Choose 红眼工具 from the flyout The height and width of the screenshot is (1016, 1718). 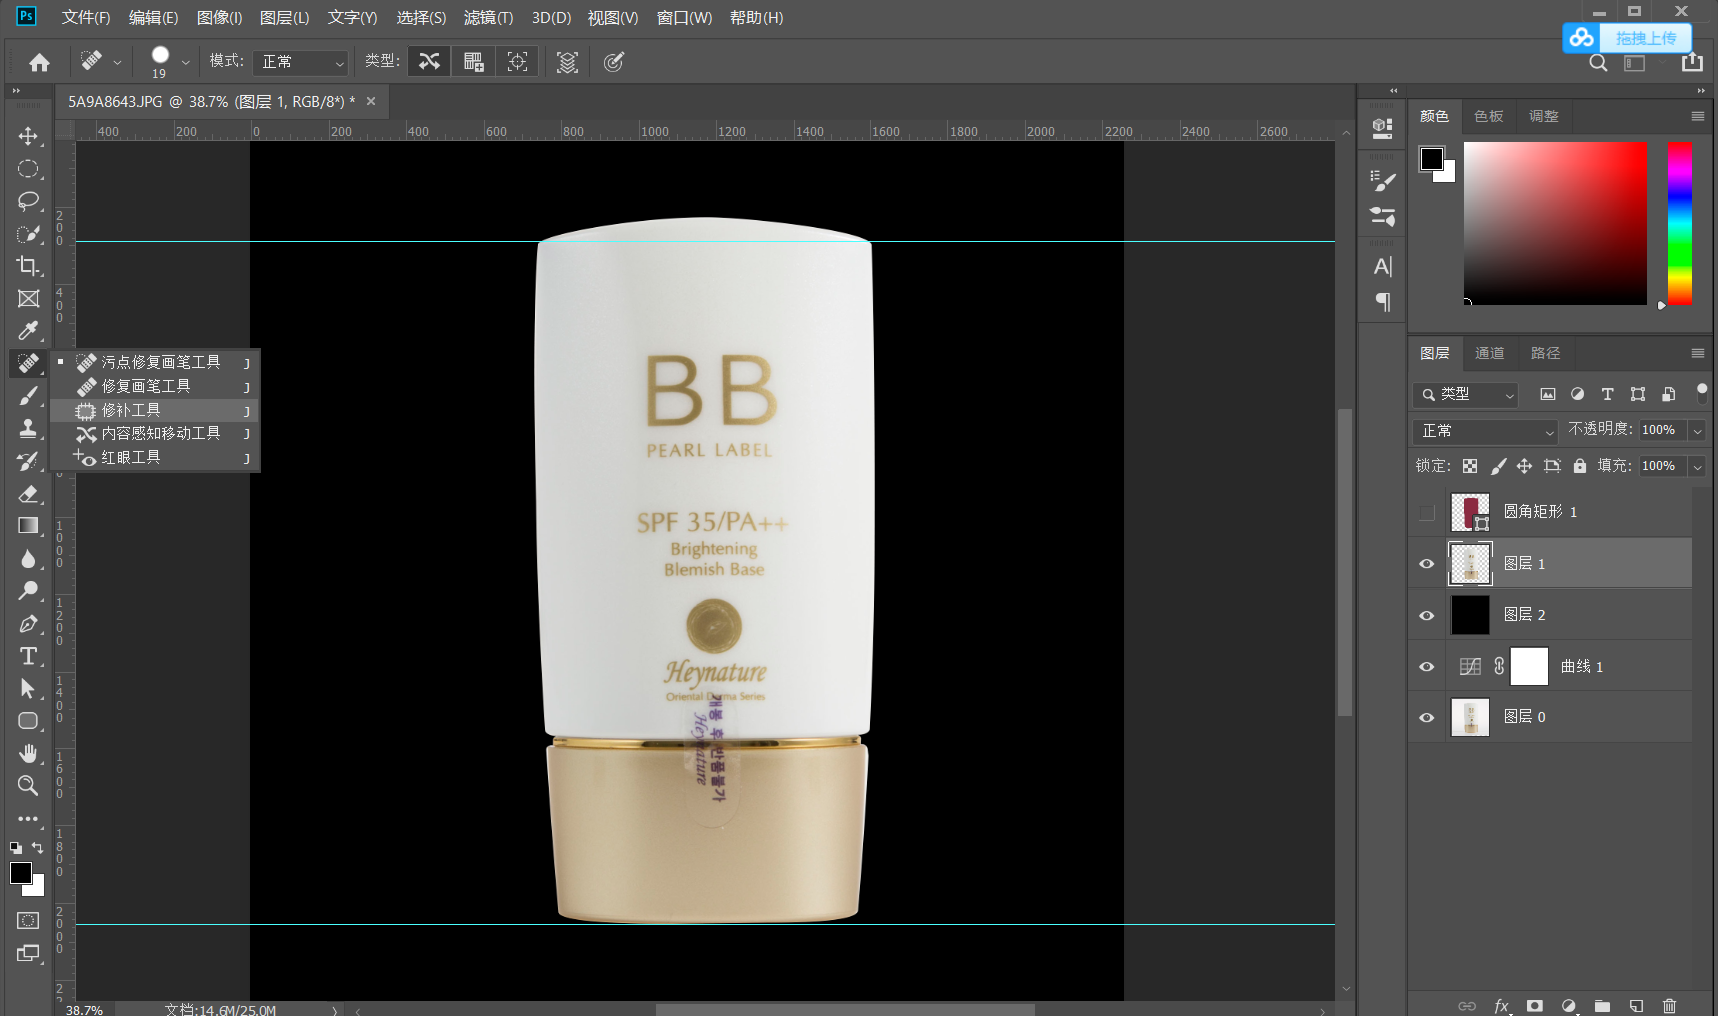(x=155, y=458)
